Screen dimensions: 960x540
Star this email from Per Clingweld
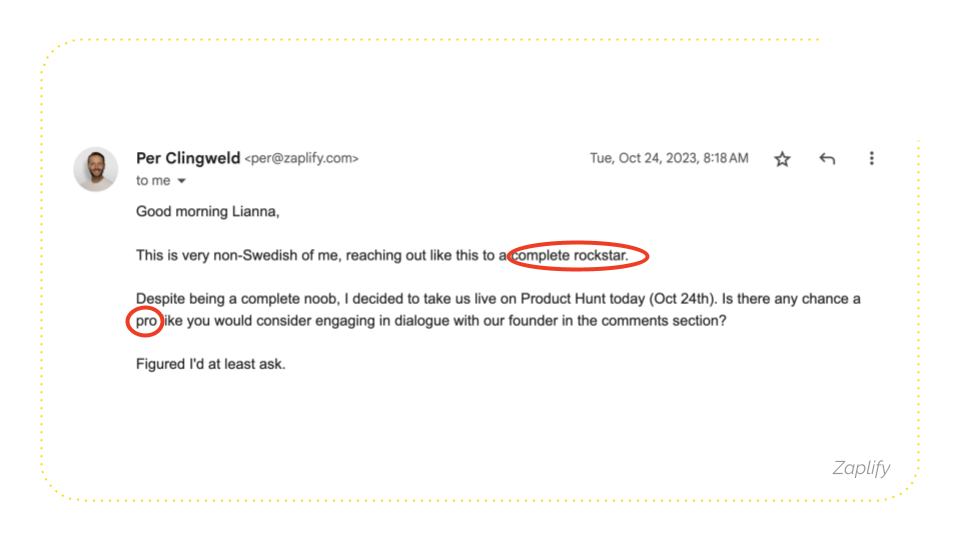[782, 159]
